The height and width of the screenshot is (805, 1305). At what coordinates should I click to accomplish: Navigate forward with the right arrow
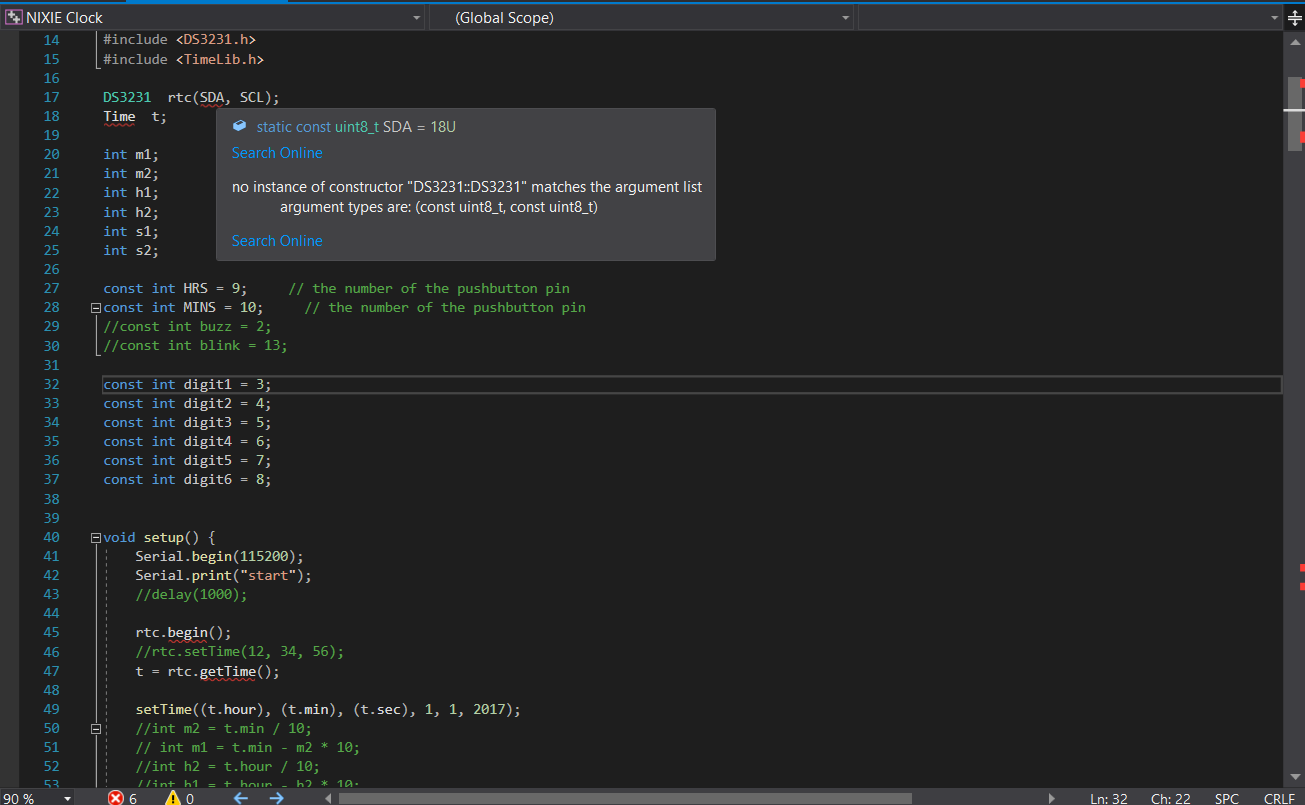(277, 798)
